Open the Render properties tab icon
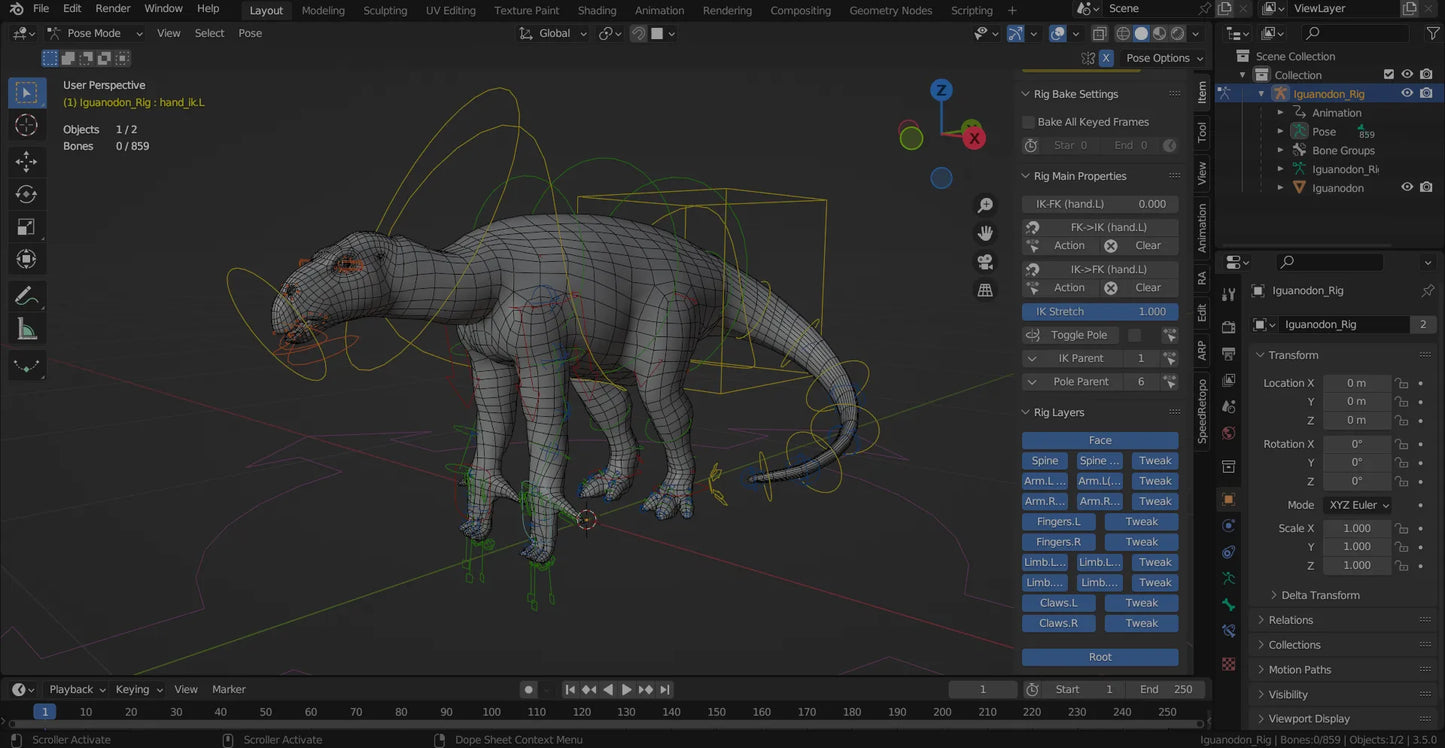This screenshot has width=1445, height=748. tap(1229, 327)
